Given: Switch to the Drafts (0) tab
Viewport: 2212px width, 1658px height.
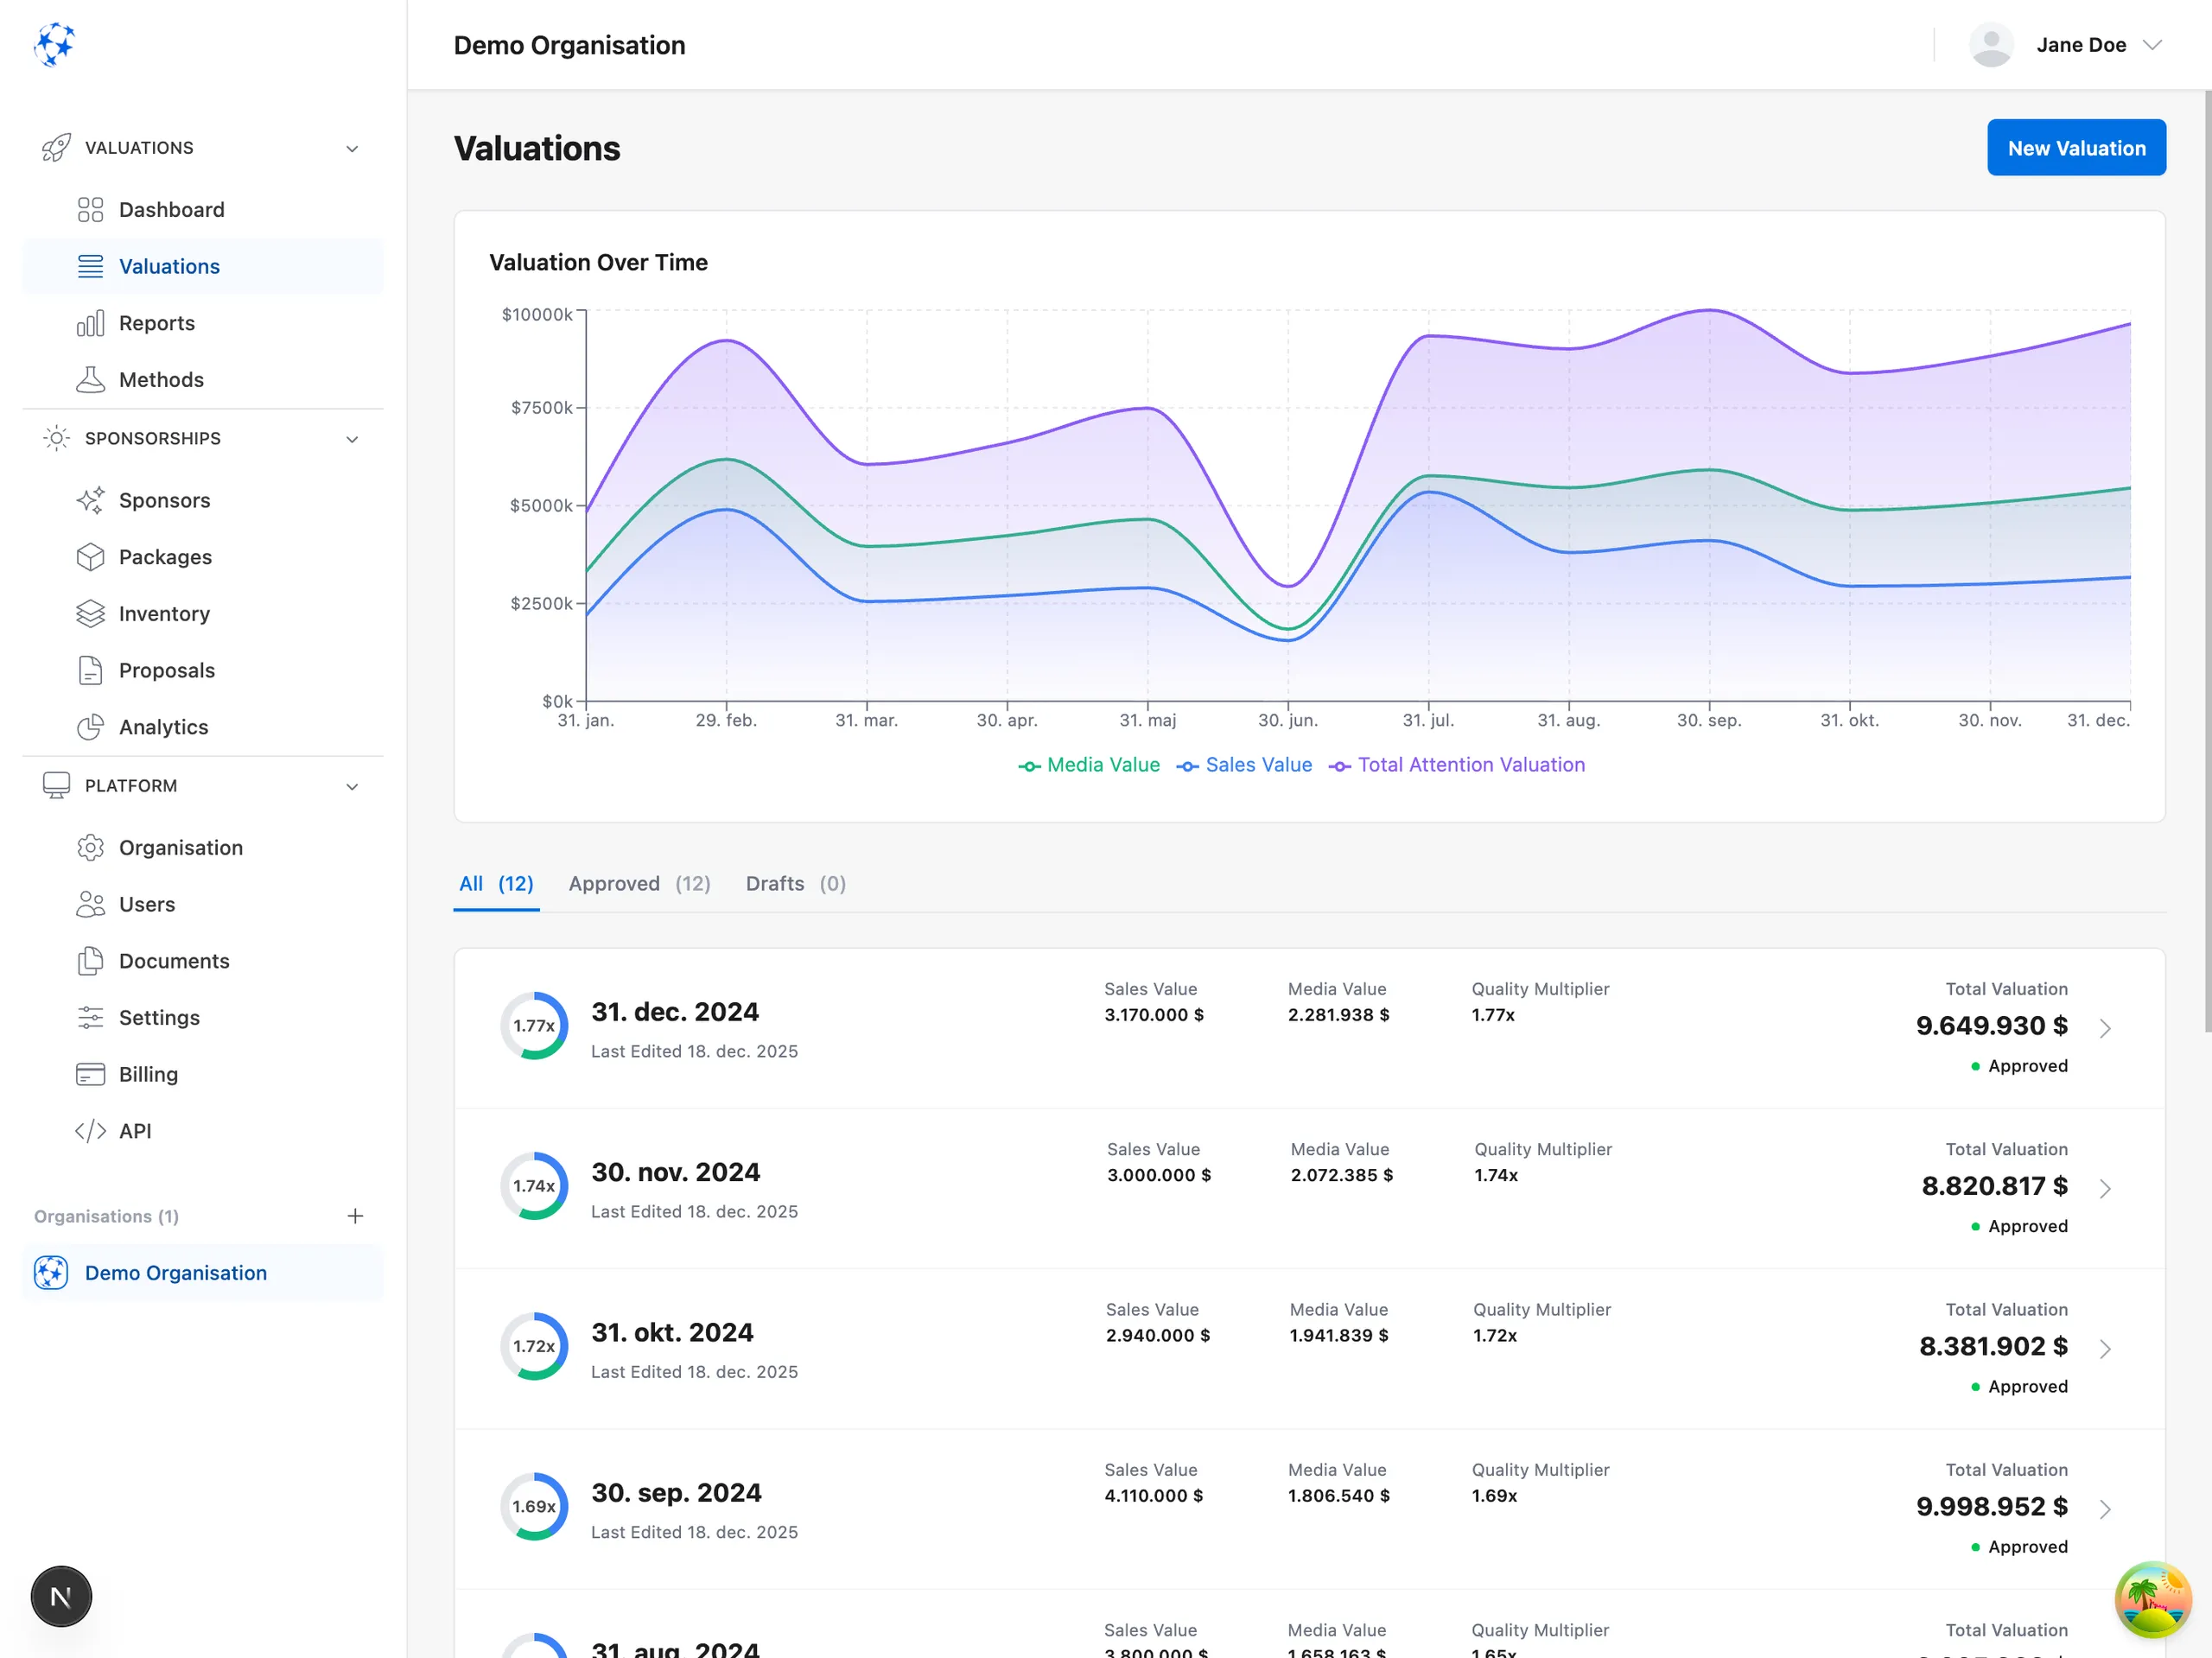Looking at the screenshot, I should pos(795,883).
